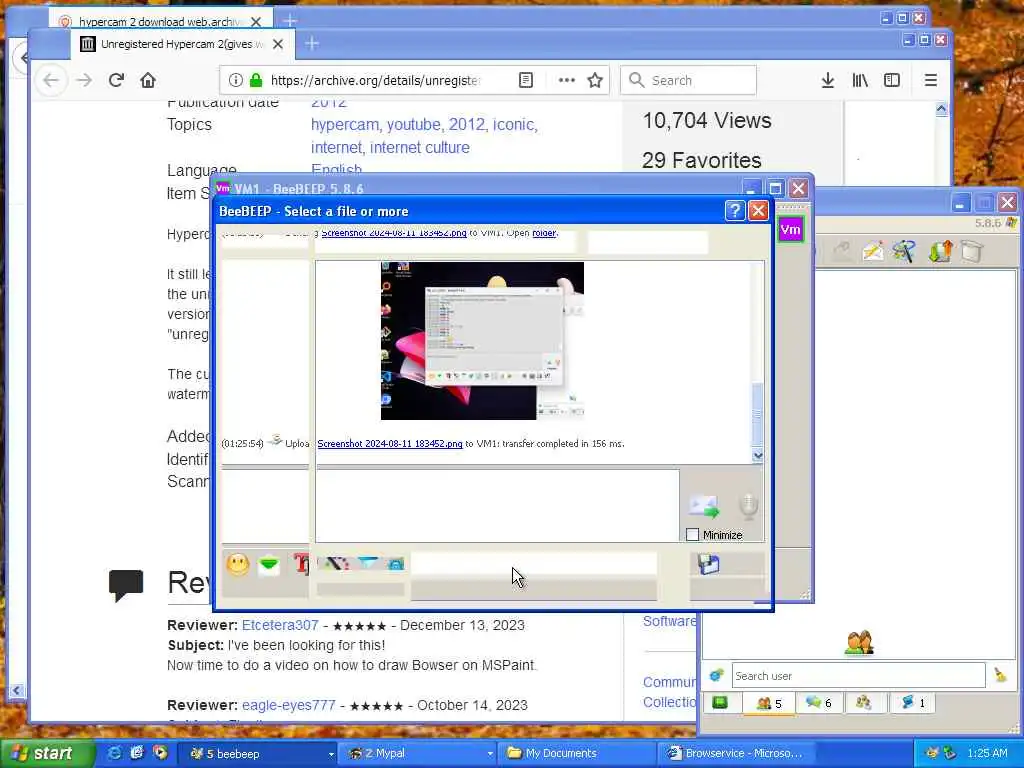
Task: Open reviewer eagle-eyes777 profile link
Action: (289, 705)
